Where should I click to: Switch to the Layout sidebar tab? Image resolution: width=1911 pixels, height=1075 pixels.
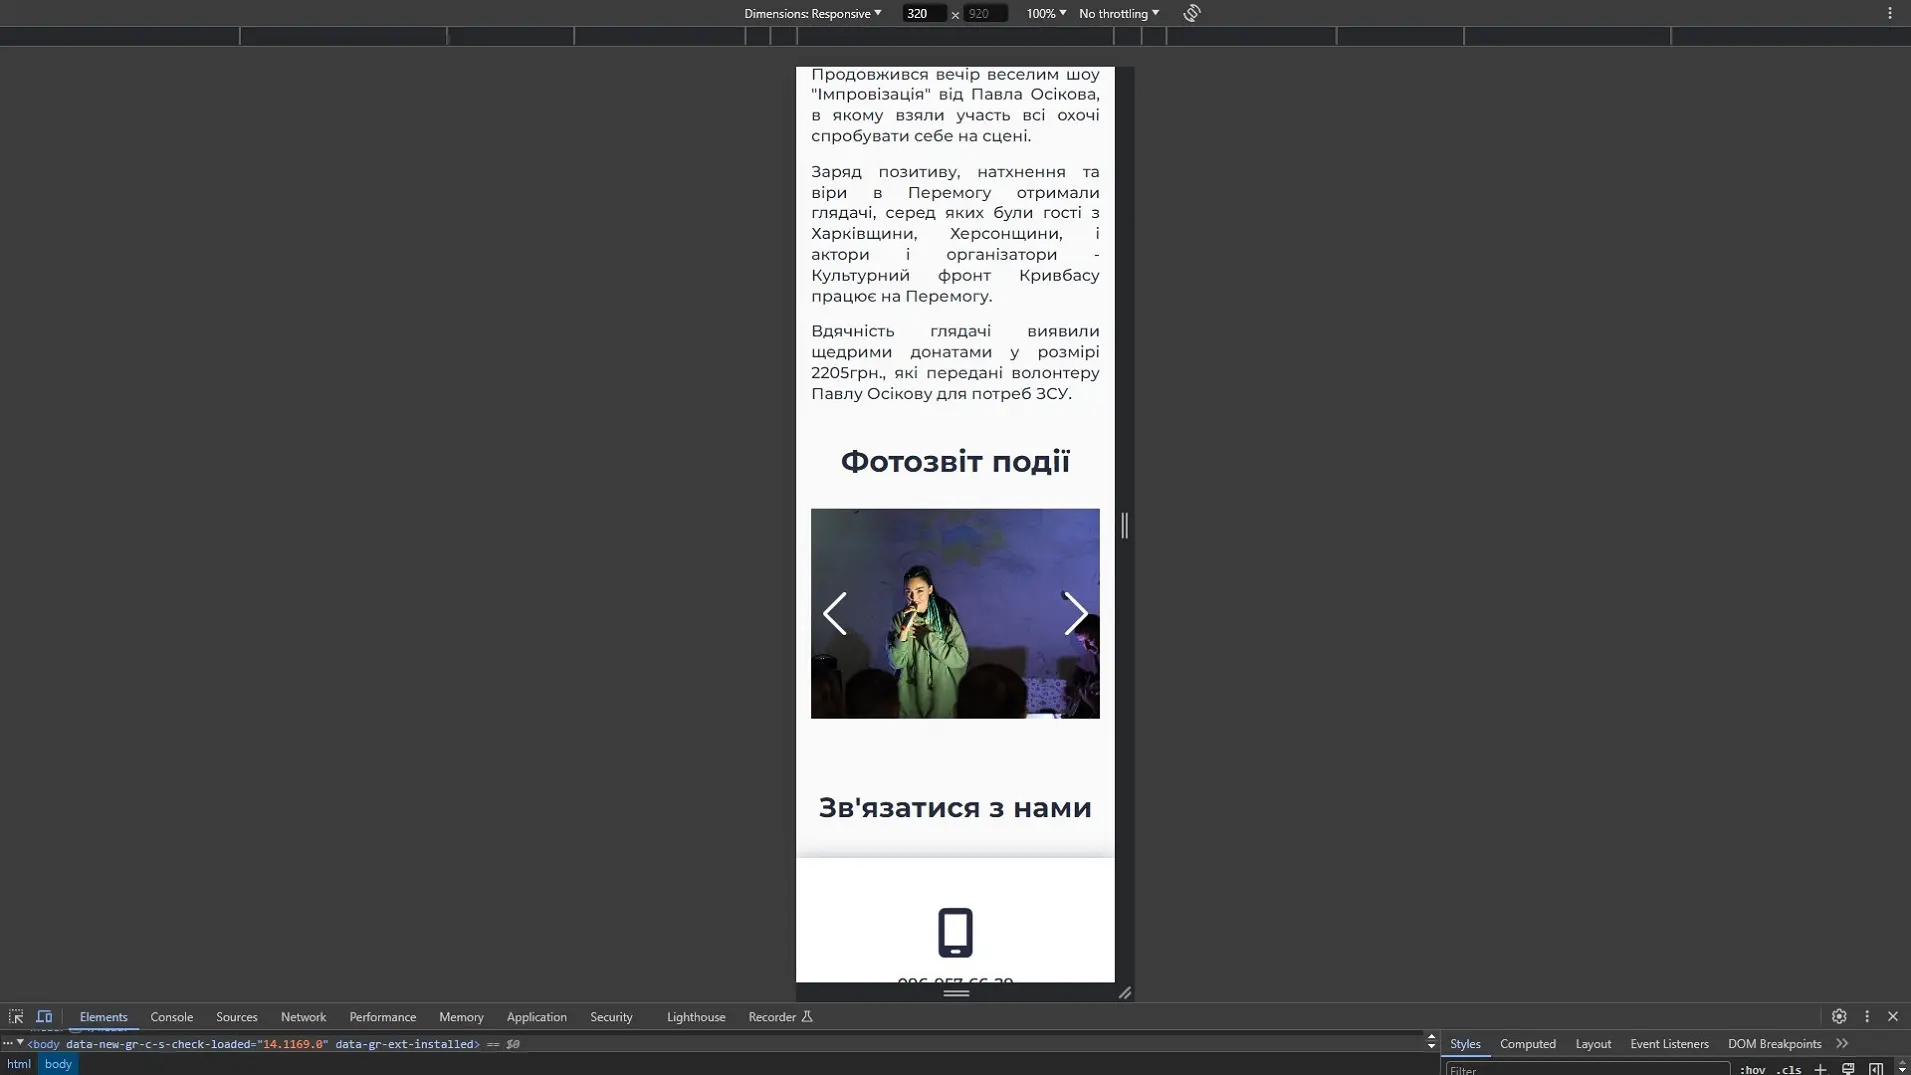click(1593, 1043)
